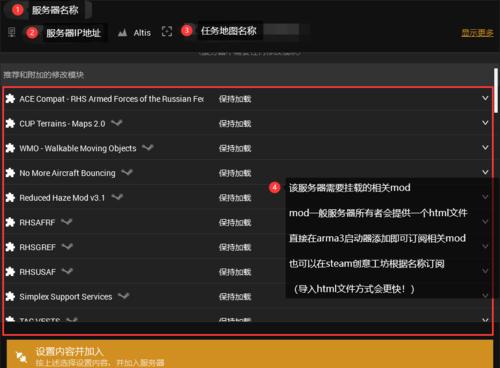This screenshot has height=368, width=500.
Task: Click the terrain map icon beside Altis
Action: [x=123, y=32]
